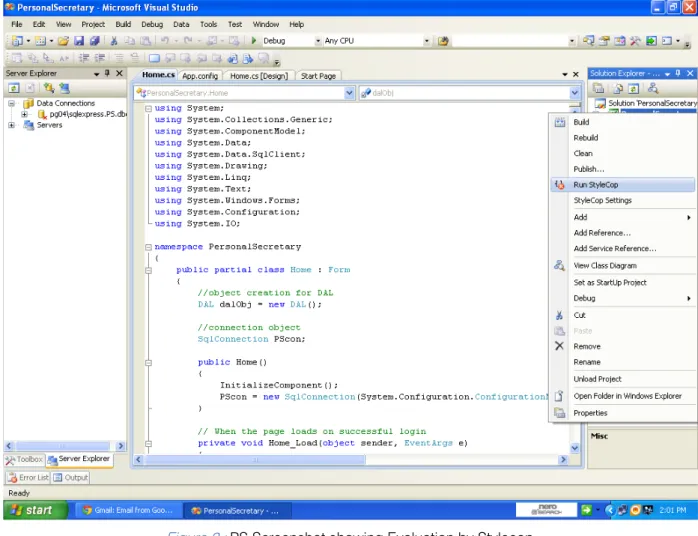Collapse the Data Connections tree node
The width and height of the screenshot is (698, 536).
(12, 103)
